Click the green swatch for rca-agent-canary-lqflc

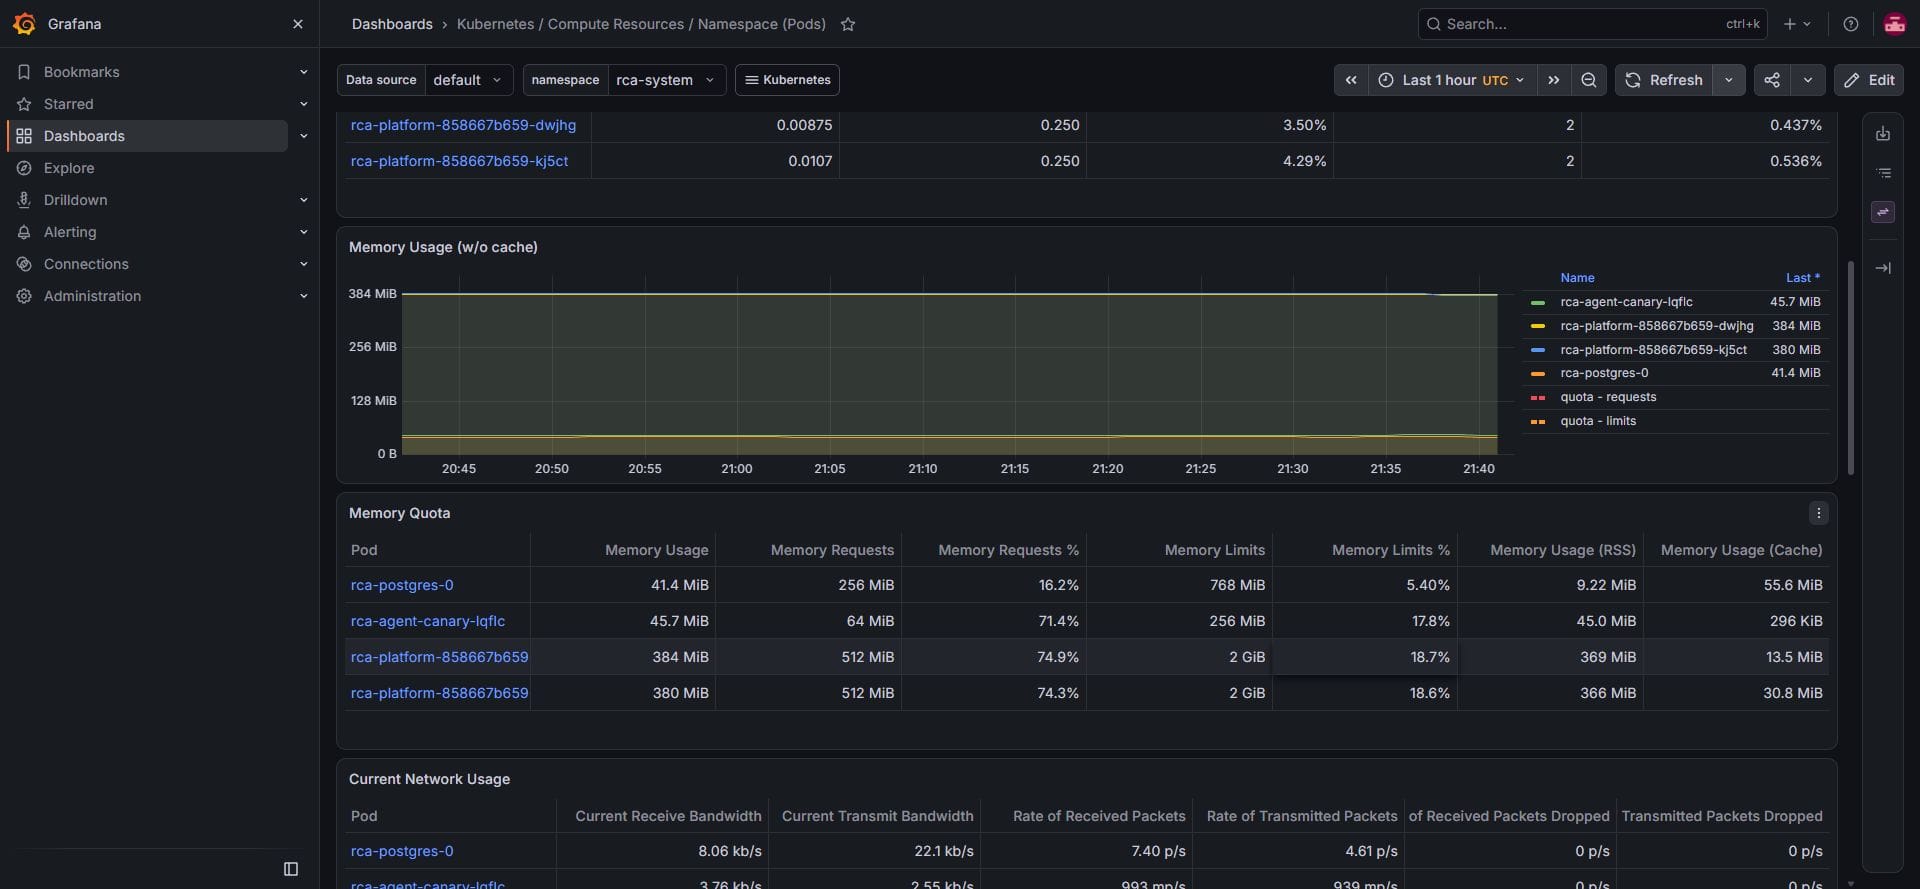pos(1538,302)
